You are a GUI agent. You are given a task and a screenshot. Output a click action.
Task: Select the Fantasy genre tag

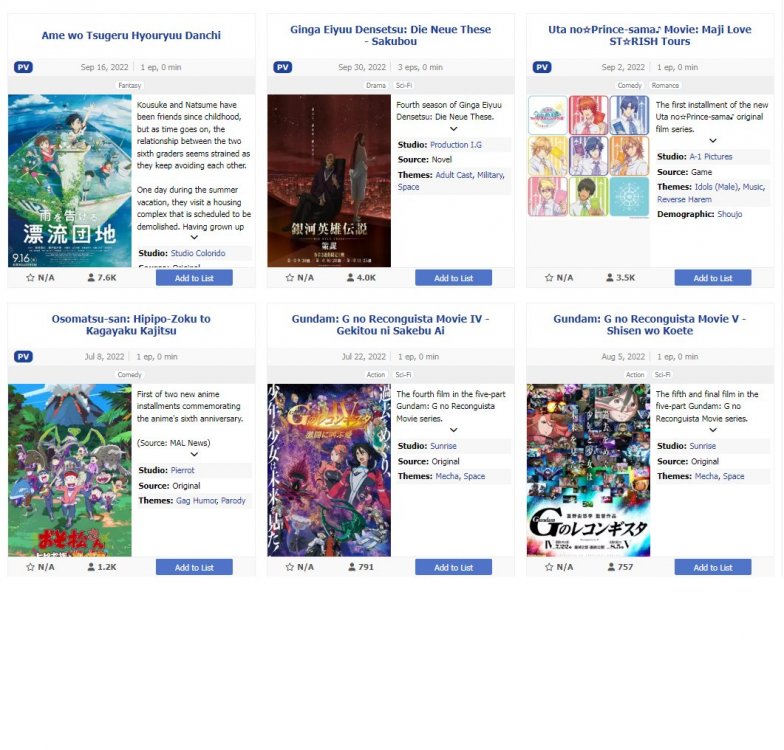pos(130,86)
